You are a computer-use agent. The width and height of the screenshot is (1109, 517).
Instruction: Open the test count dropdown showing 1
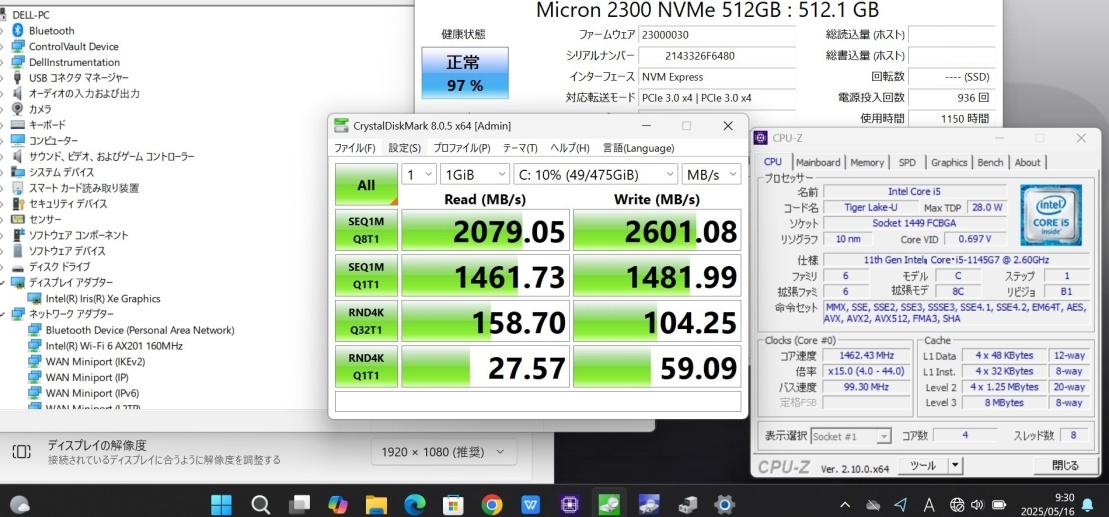419,174
